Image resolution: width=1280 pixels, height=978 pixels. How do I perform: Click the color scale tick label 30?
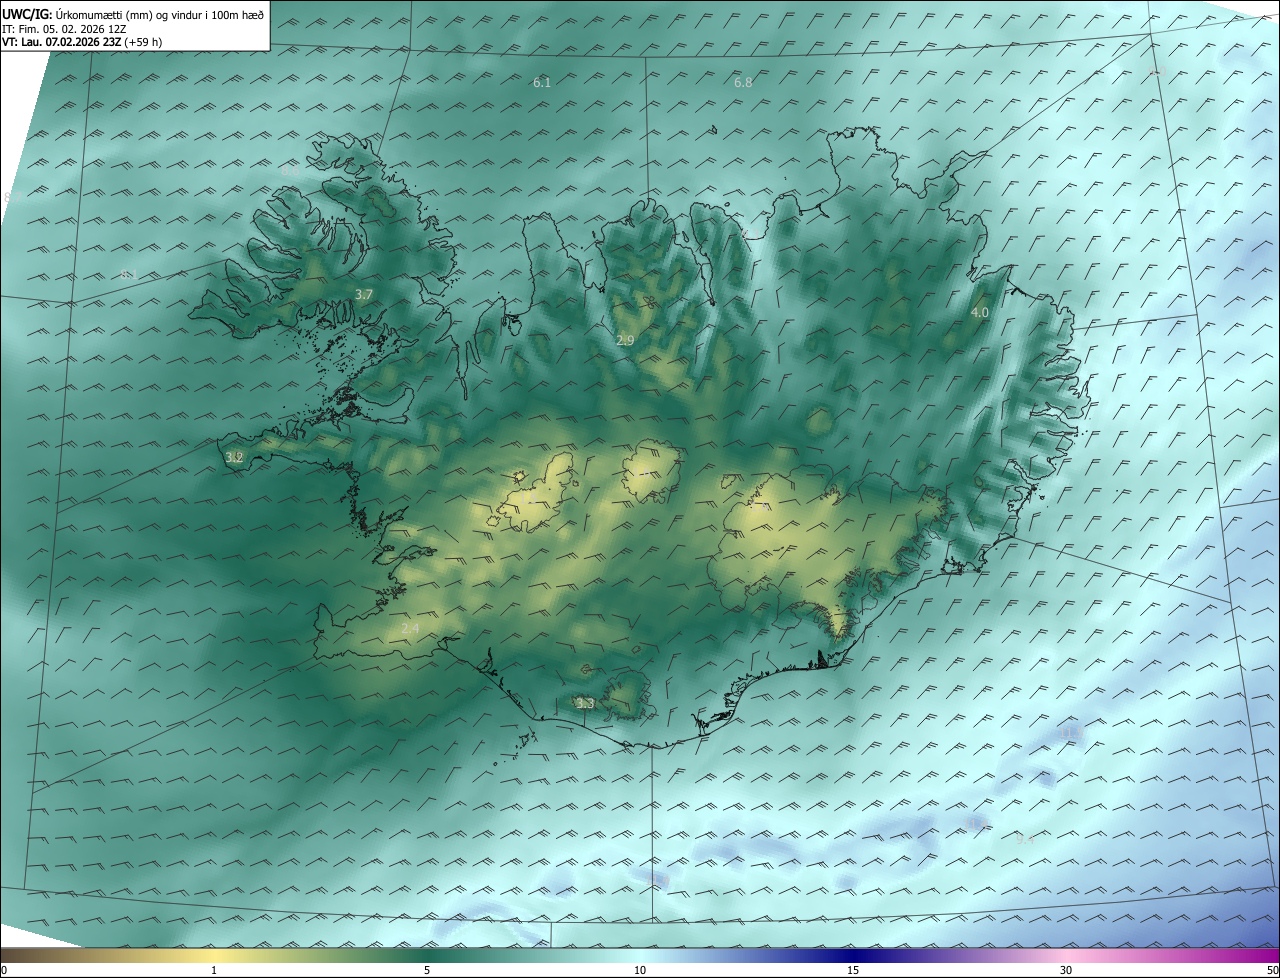1066,970
